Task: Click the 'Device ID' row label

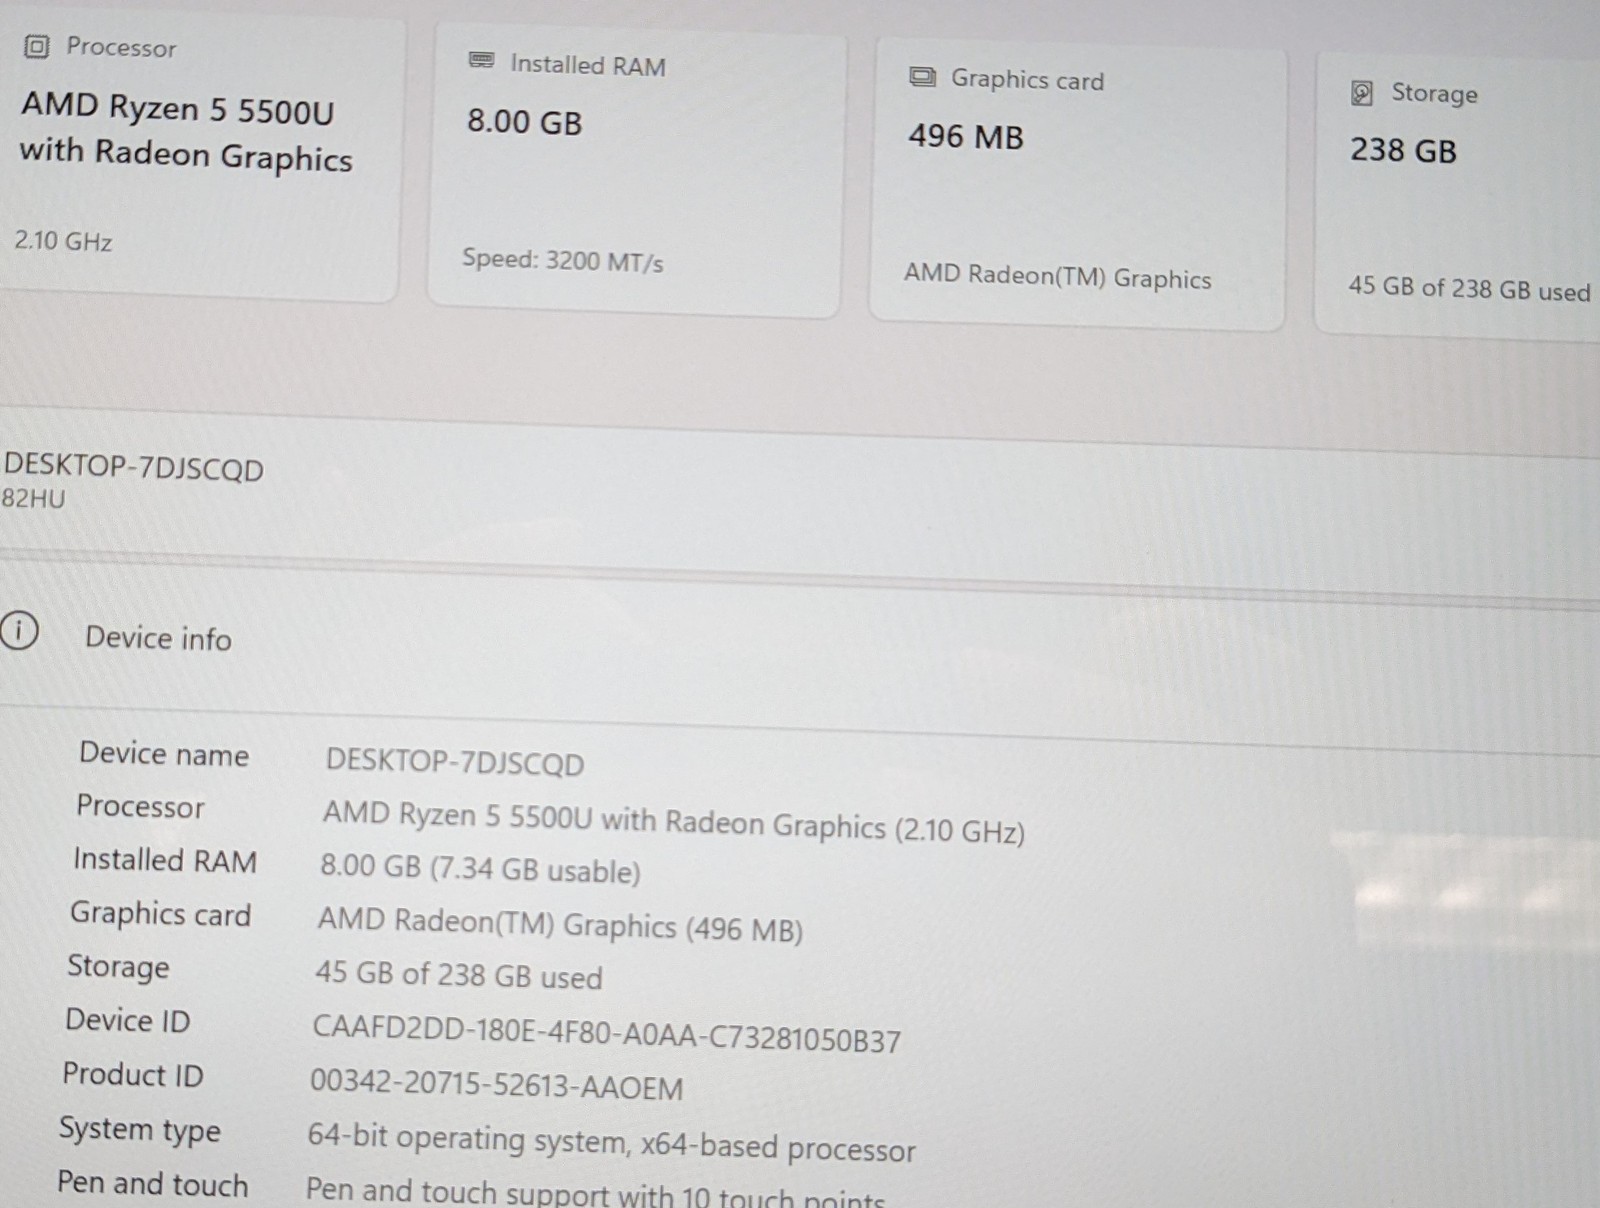Action: pos(127,1020)
